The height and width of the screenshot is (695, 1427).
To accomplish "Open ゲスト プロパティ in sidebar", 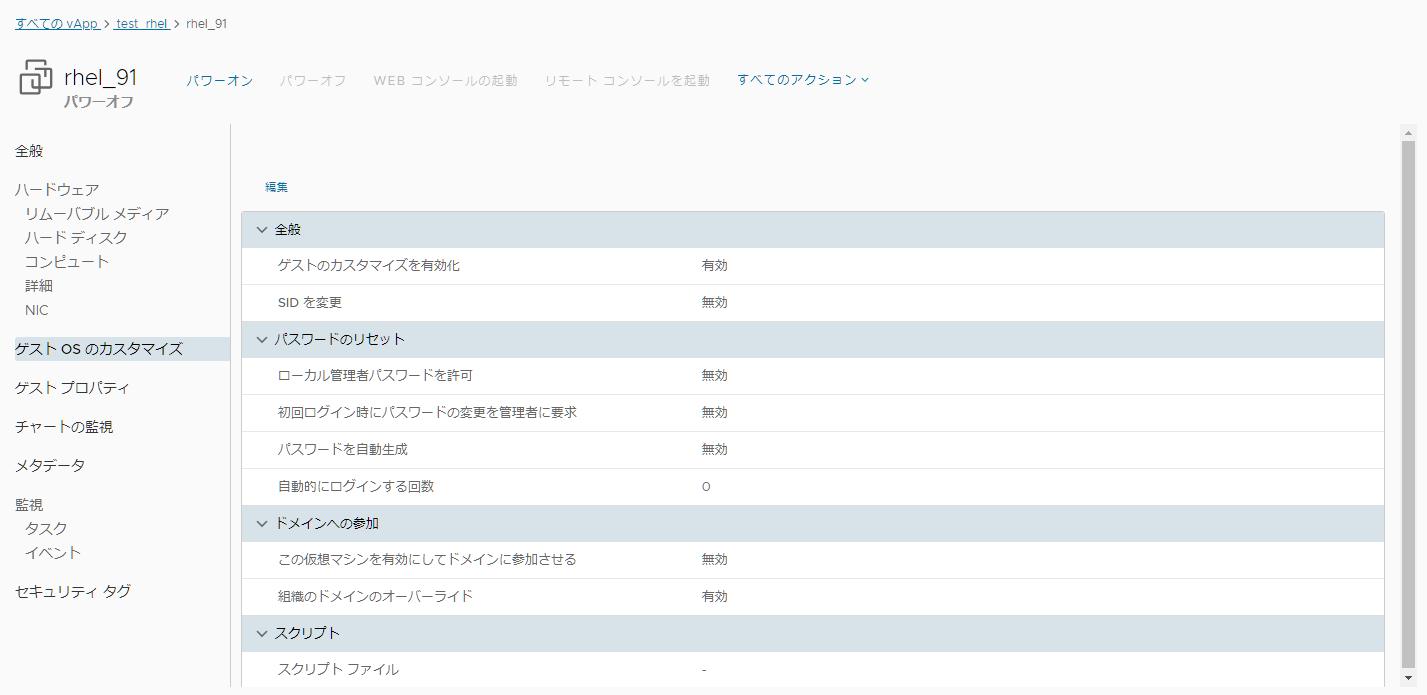I will 72,388.
